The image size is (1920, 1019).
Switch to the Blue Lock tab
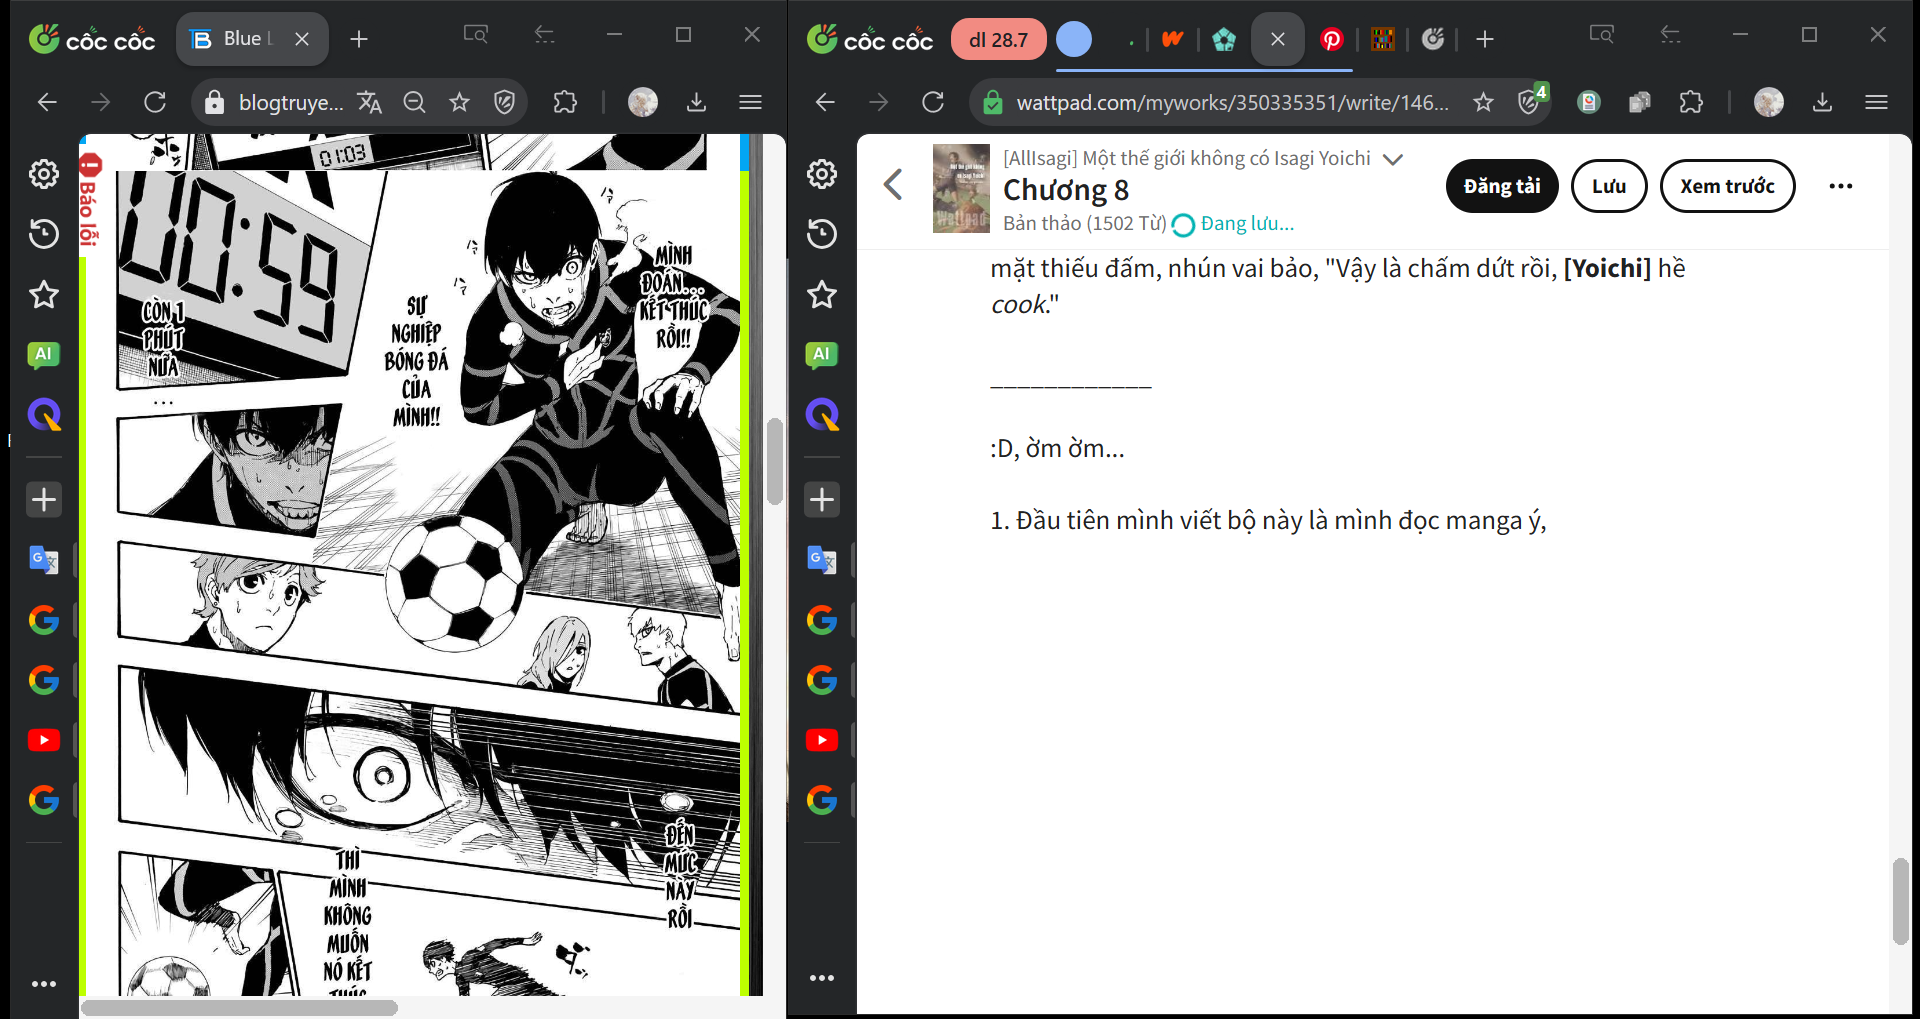[x=253, y=39]
